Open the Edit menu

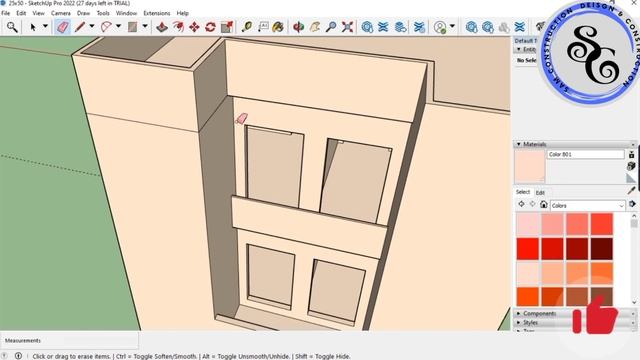[x=21, y=13]
